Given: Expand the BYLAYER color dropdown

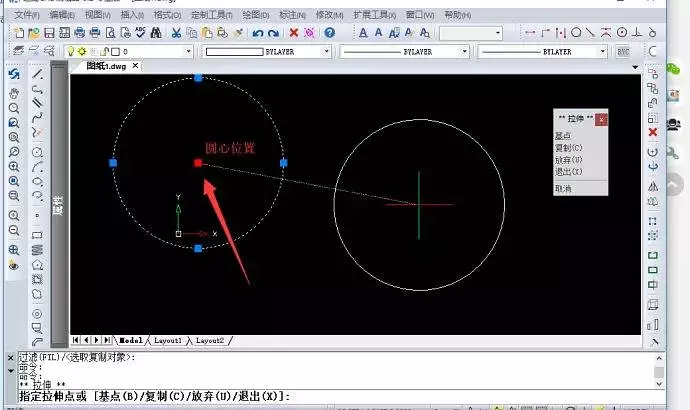Looking at the screenshot, I should coord(325,51).
